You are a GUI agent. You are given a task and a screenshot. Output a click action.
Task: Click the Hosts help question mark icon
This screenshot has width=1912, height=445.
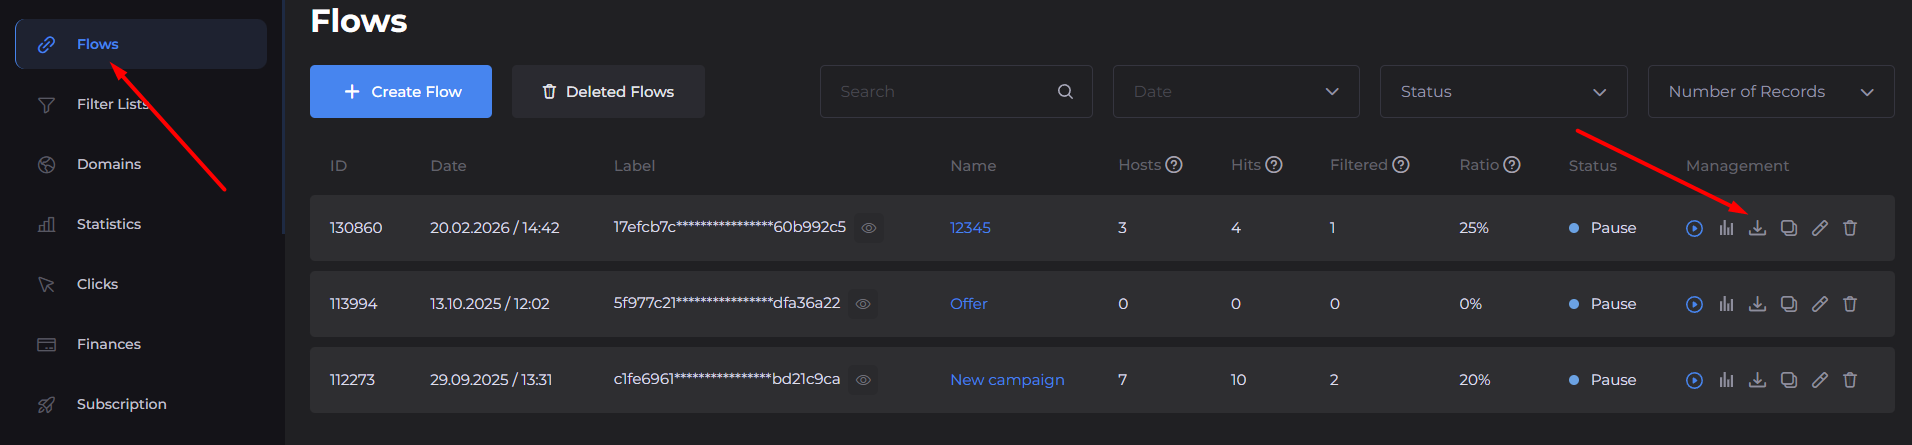(1174, 165)
